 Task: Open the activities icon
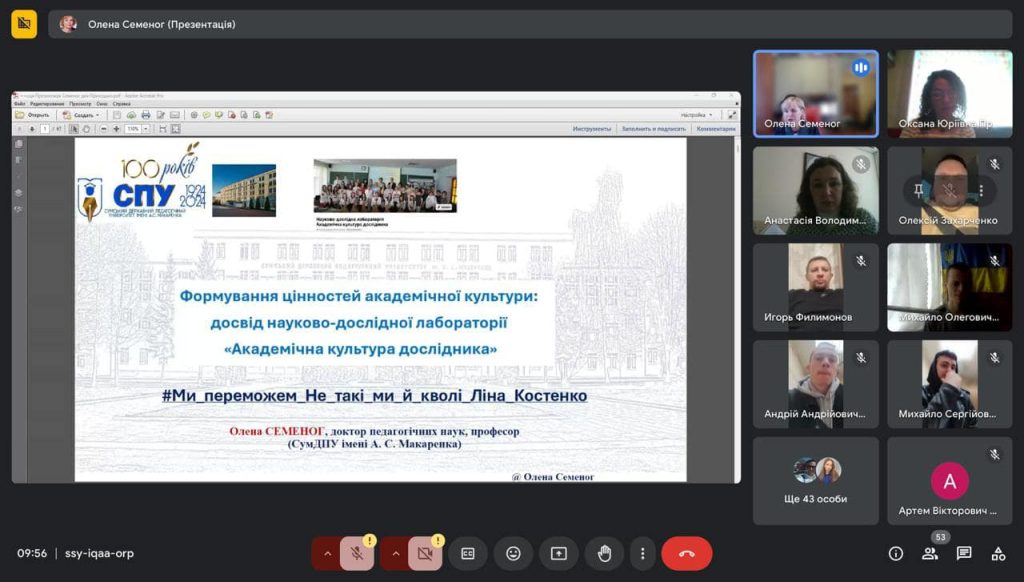(x=998, y=553)
